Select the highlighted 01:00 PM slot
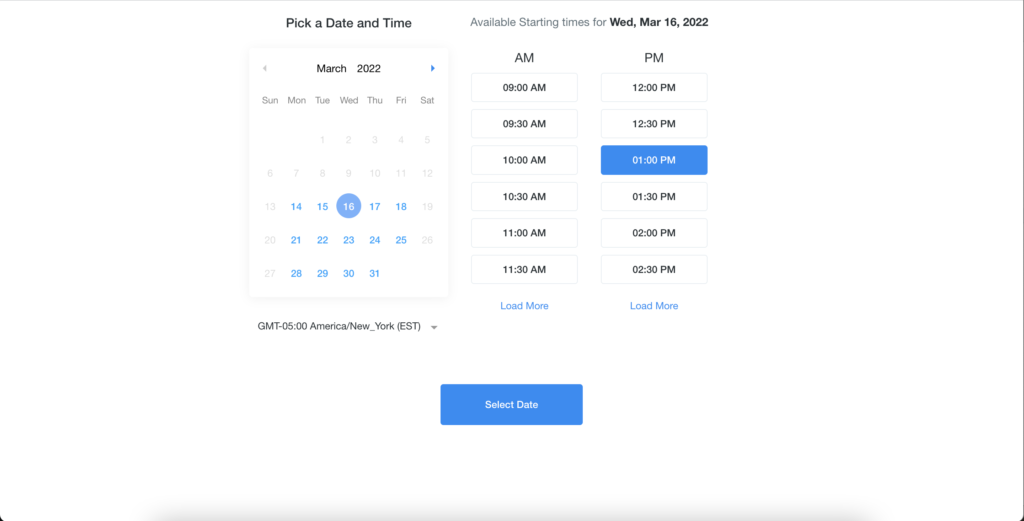 click(654, 160)
